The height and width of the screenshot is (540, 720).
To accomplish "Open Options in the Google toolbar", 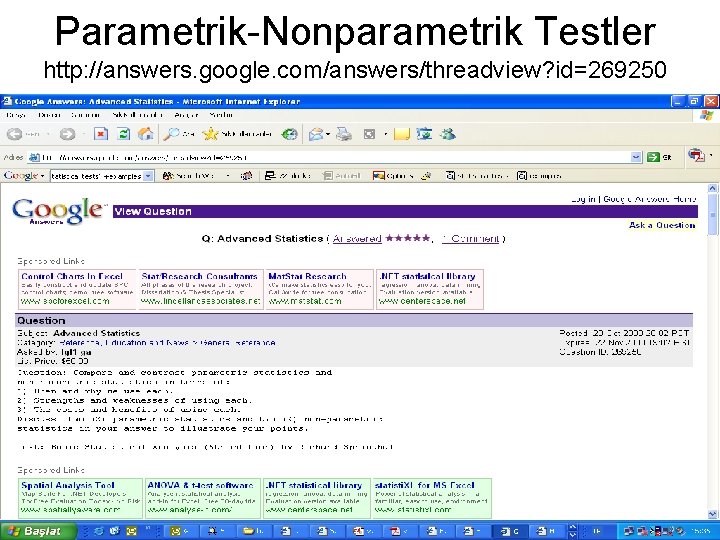I will (x=393, y=176).
